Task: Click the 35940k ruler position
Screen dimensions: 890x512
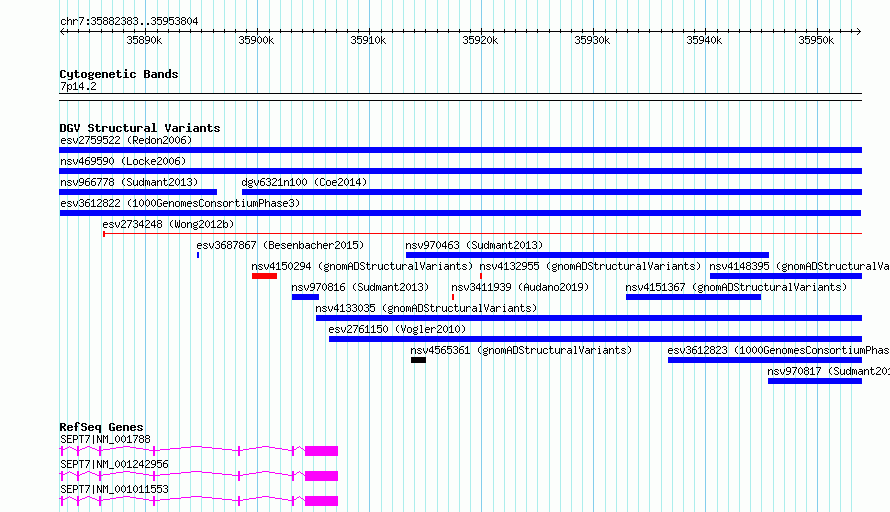Action: (704, 40)
